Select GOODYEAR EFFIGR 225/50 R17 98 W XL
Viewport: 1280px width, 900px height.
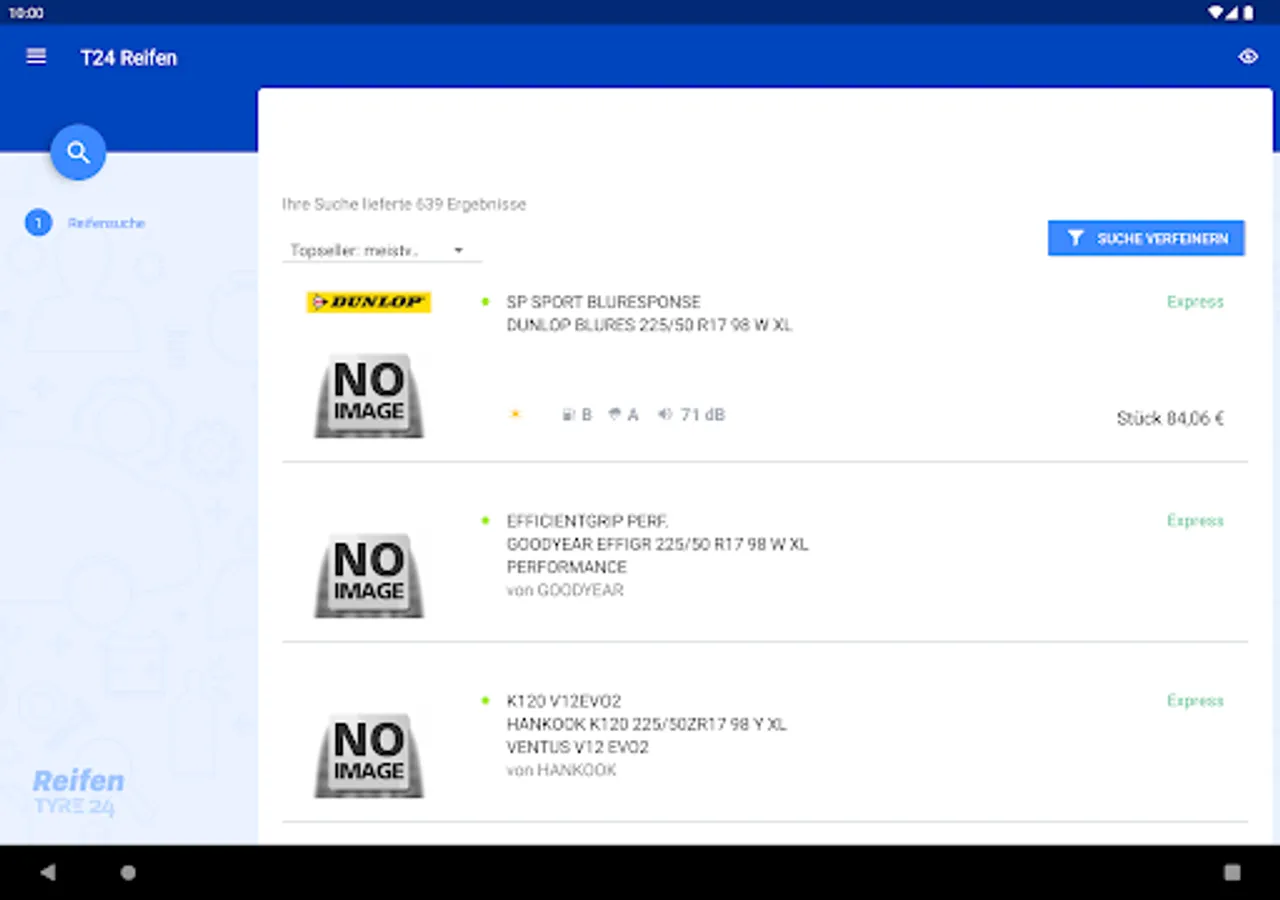[657, 544]
